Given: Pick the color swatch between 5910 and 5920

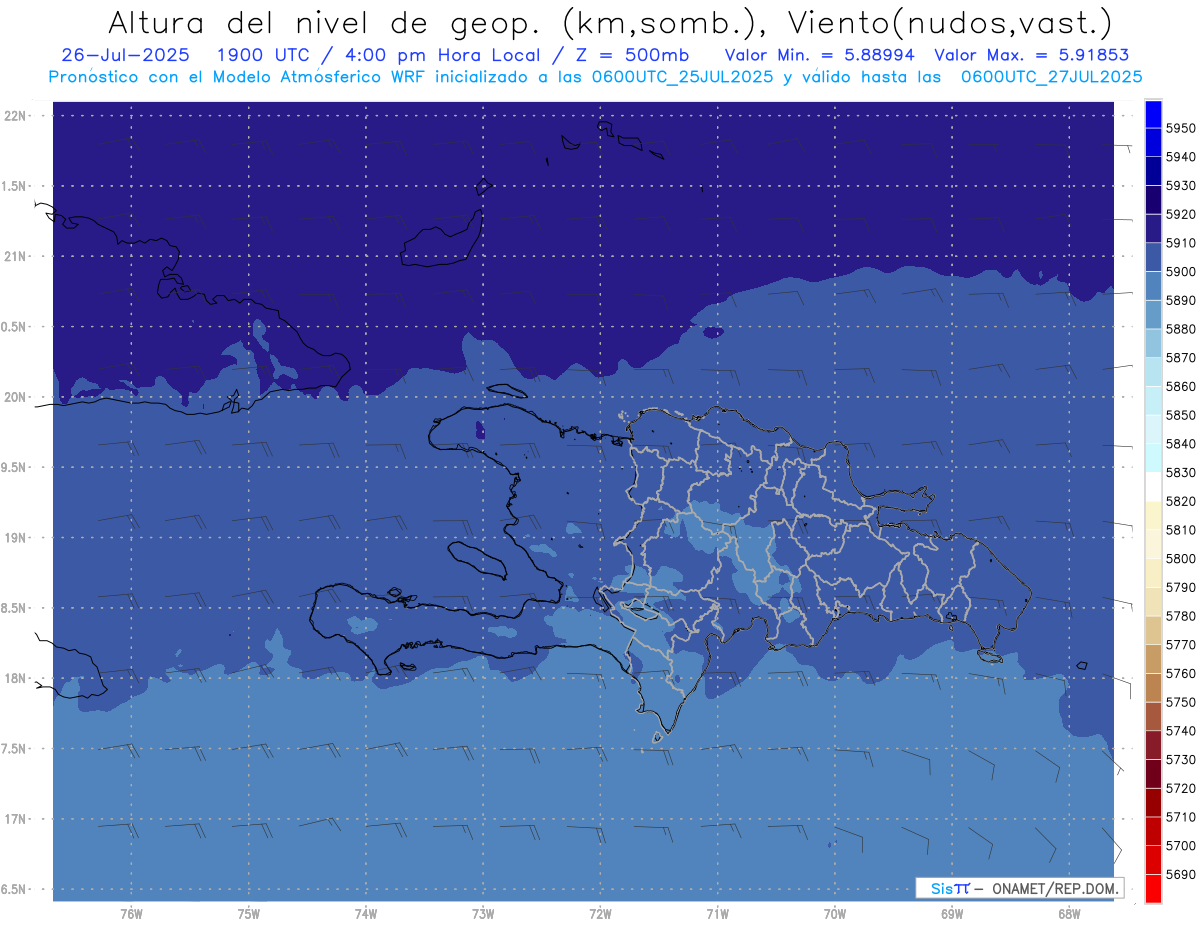Looking at the screenshot, I should click(x=1153, y=229).
